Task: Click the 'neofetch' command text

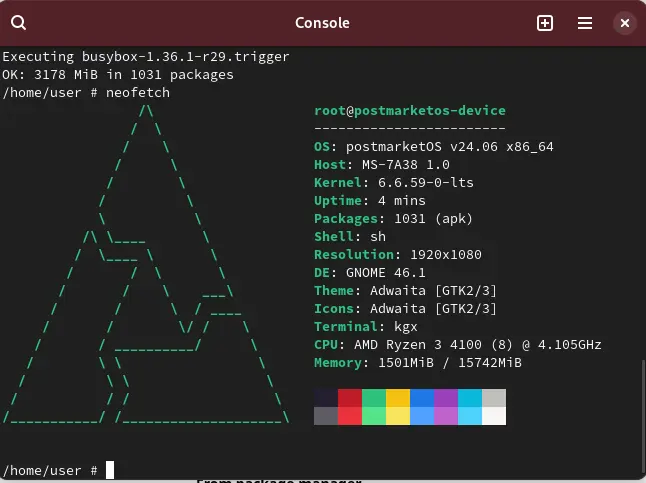Action: pos(138,92)
